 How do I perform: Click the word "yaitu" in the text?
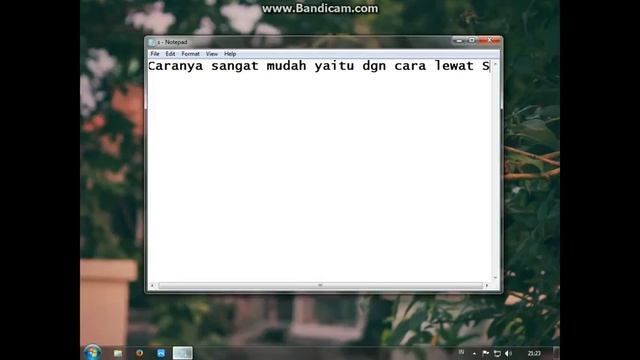(x=334, y=67)
